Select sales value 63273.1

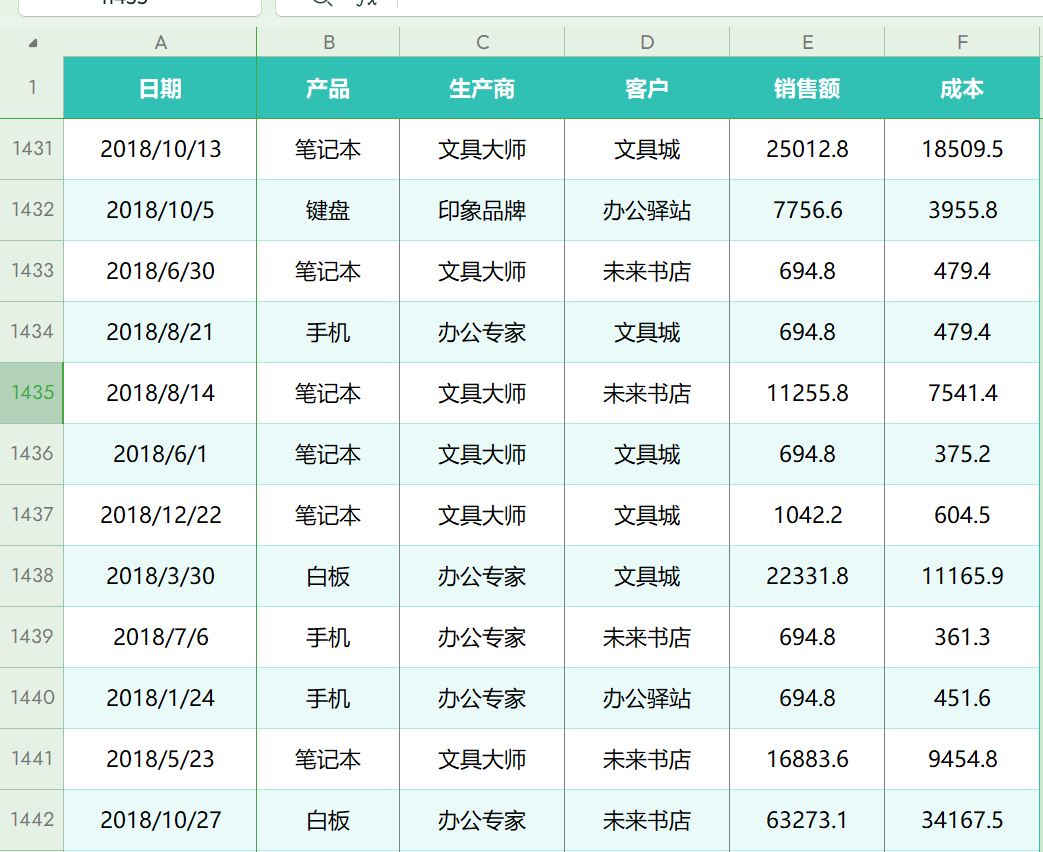point(808,820)
